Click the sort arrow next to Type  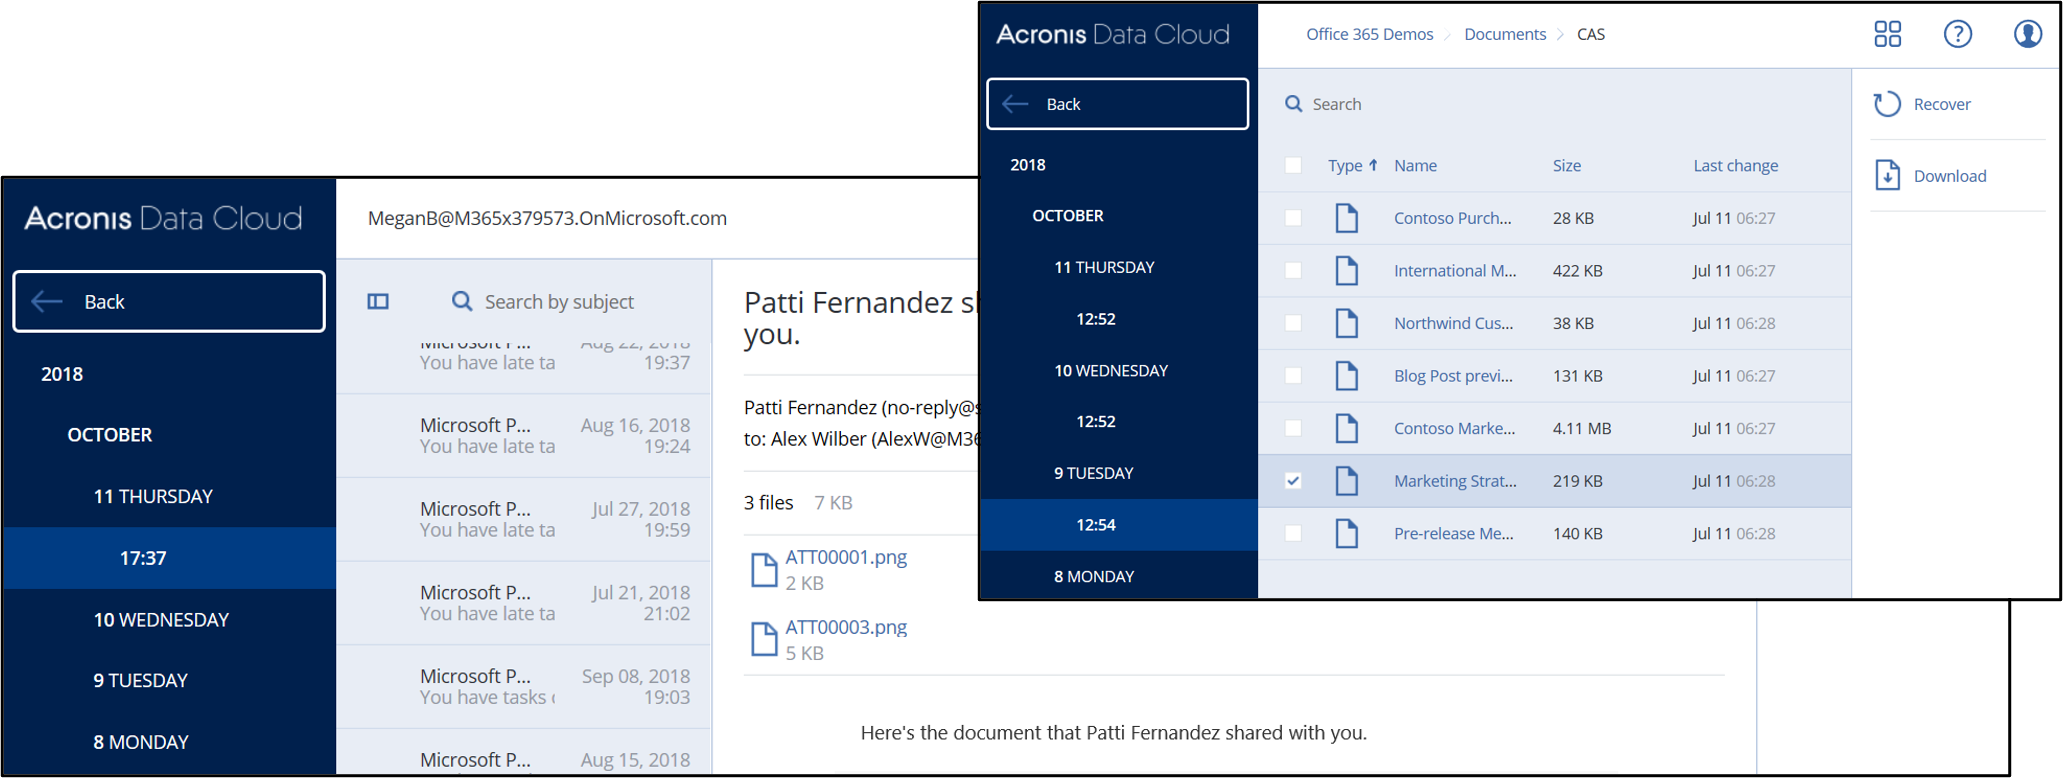click(x=1373, y=165)
